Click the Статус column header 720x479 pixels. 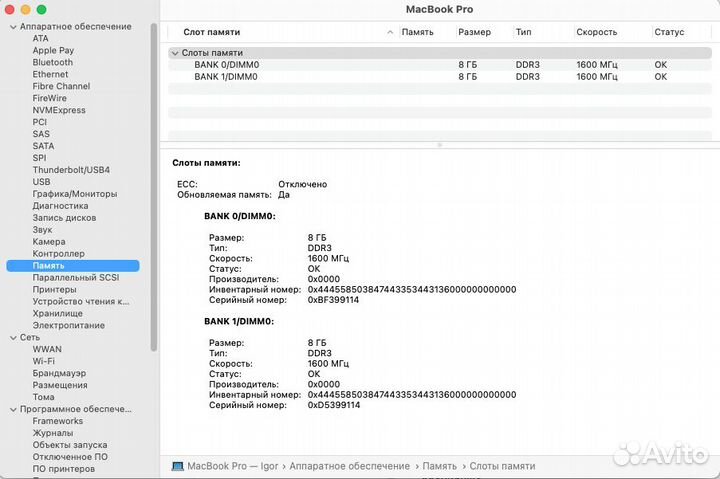point(669,32)
